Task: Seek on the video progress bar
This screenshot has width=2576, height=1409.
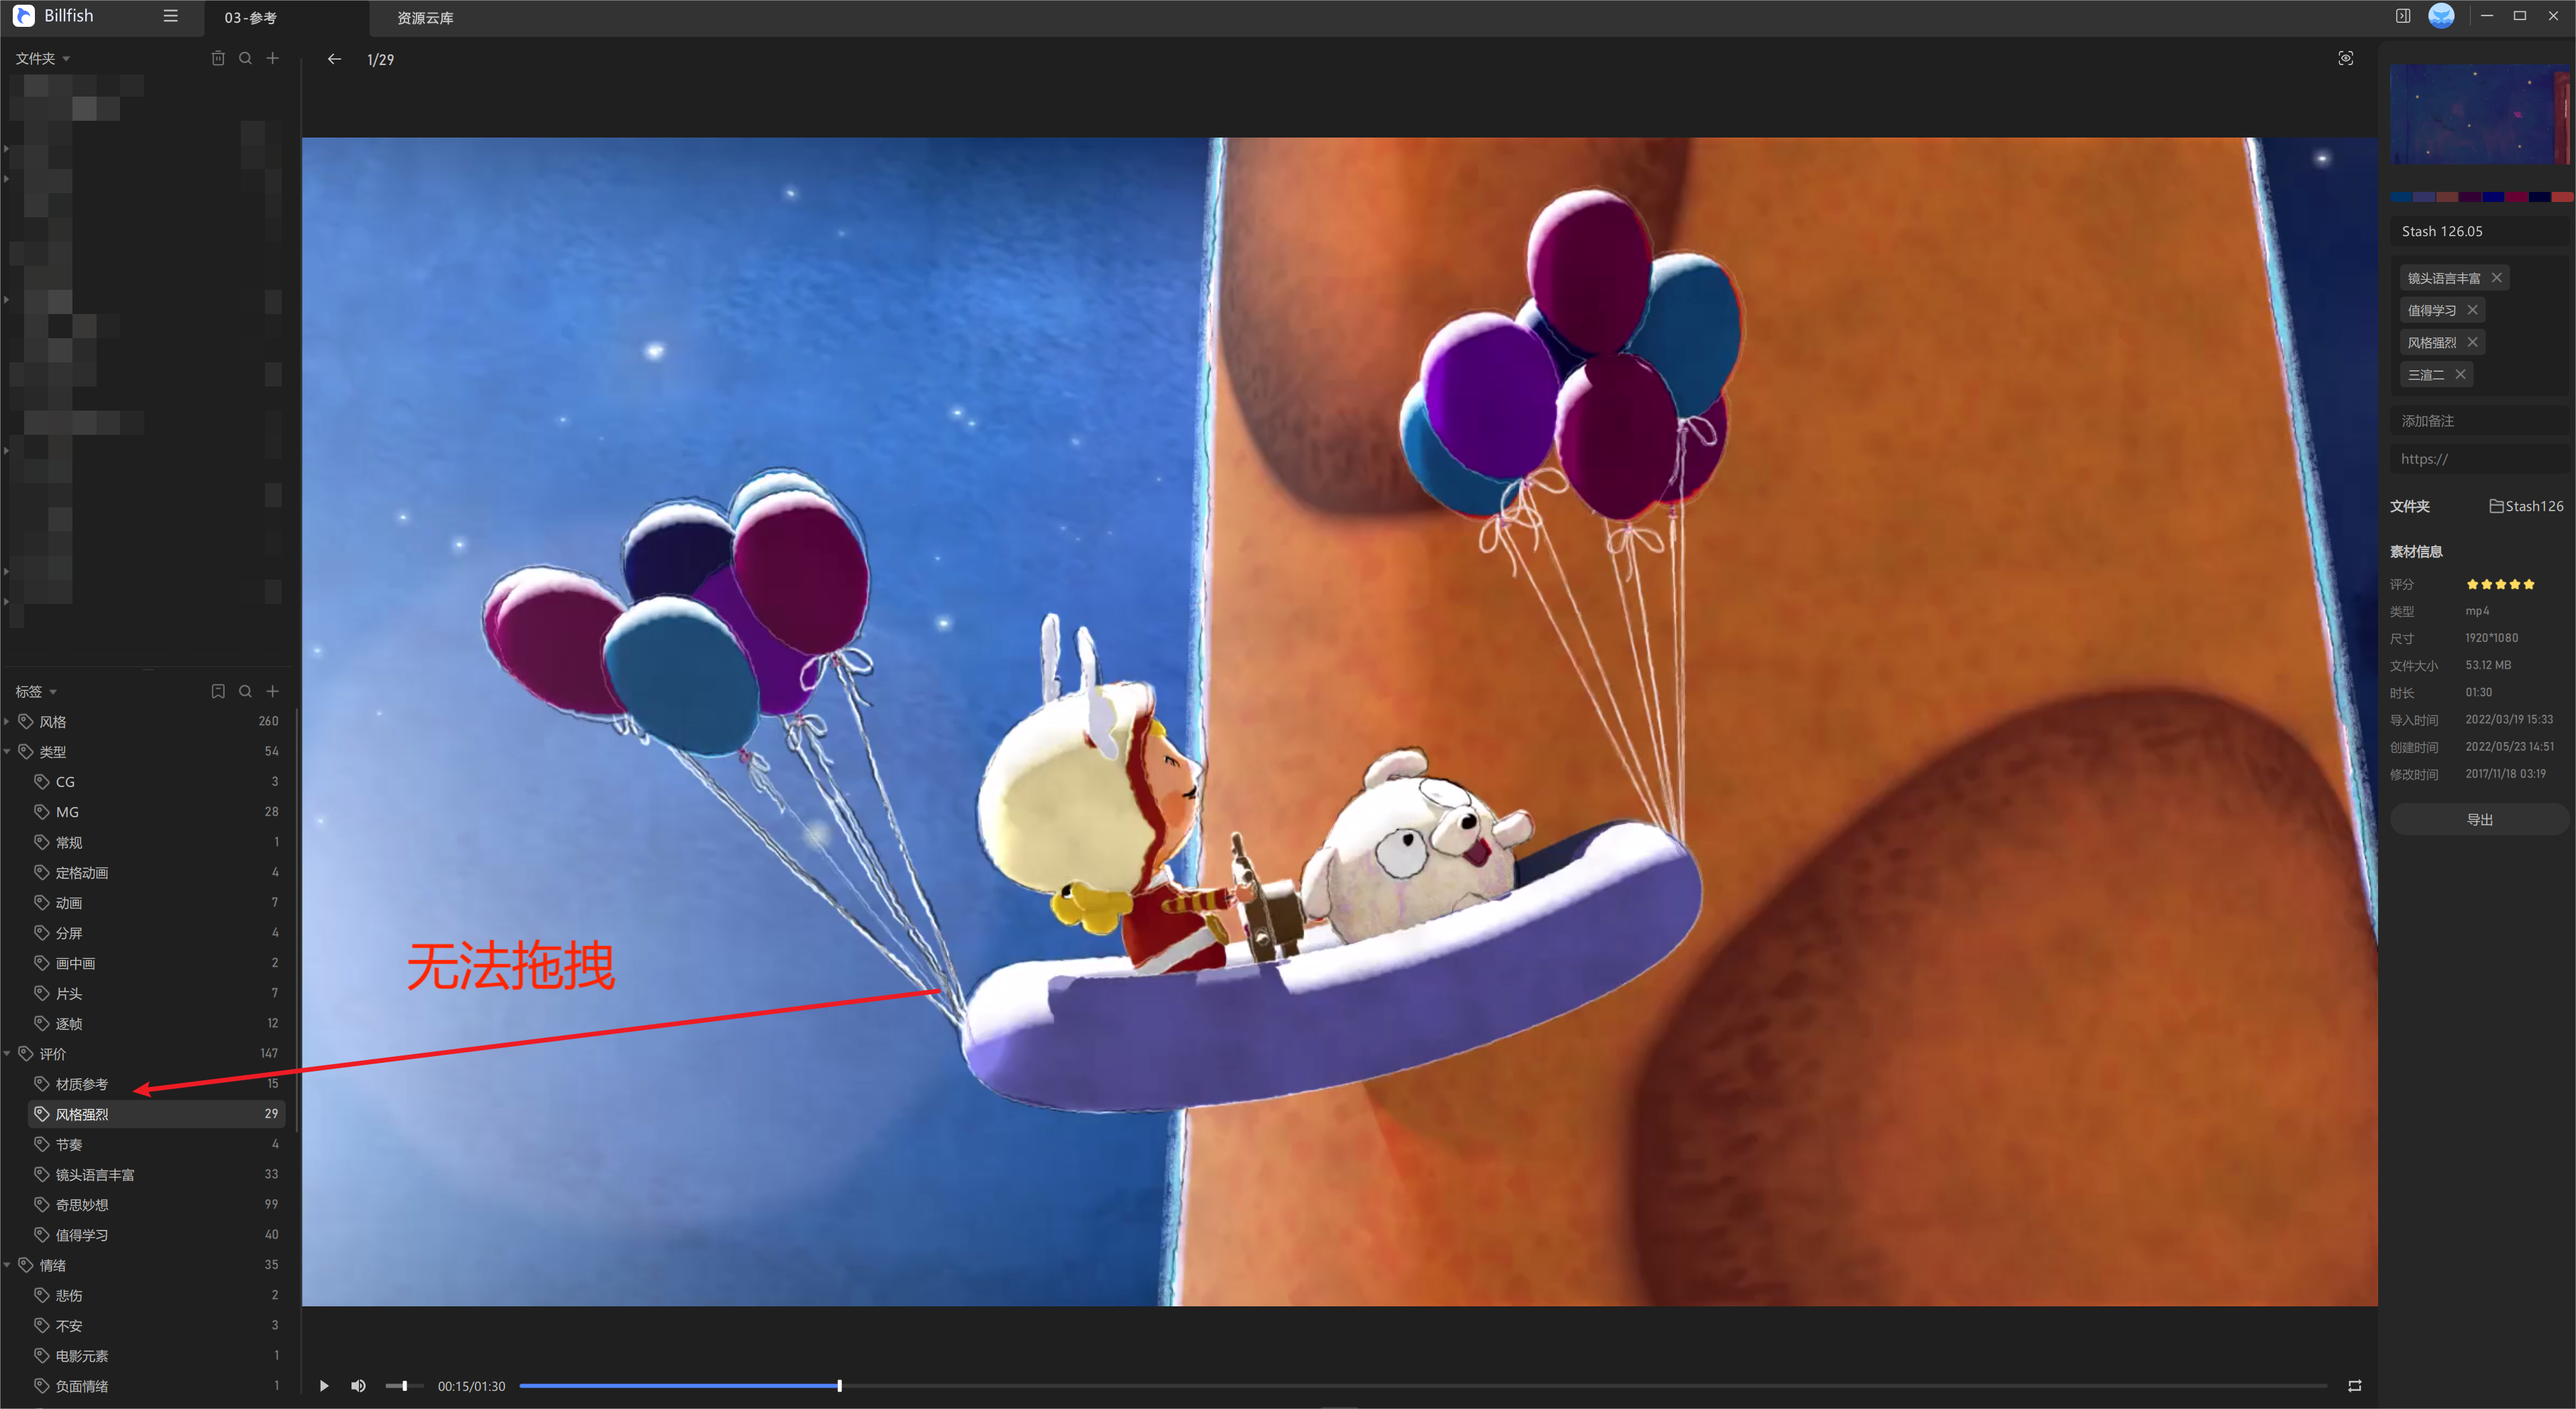Action: click(1423, 1385)
